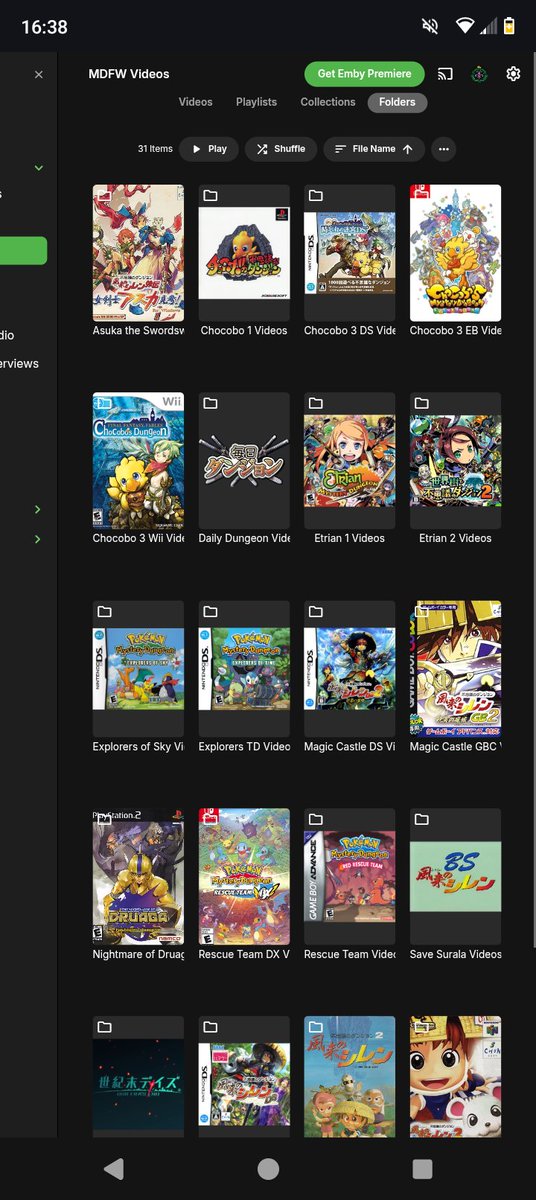Open the File Name sort dropdown
The width and height of the screenshot is (536, 1200).
click(374, 149)
